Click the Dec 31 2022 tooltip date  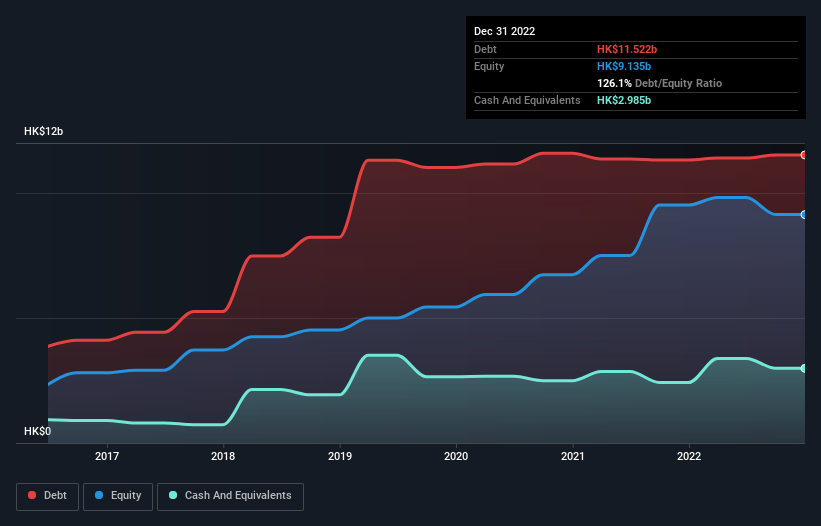pyautogui.click(x=505, y=31)
